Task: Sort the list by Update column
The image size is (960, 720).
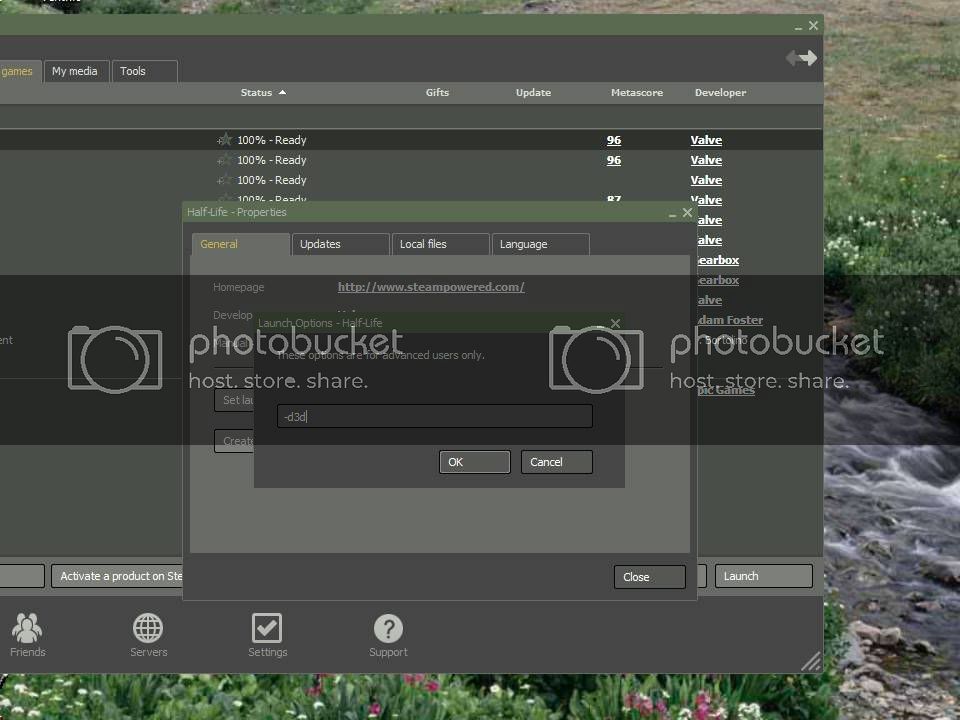Action: [533, 92]
